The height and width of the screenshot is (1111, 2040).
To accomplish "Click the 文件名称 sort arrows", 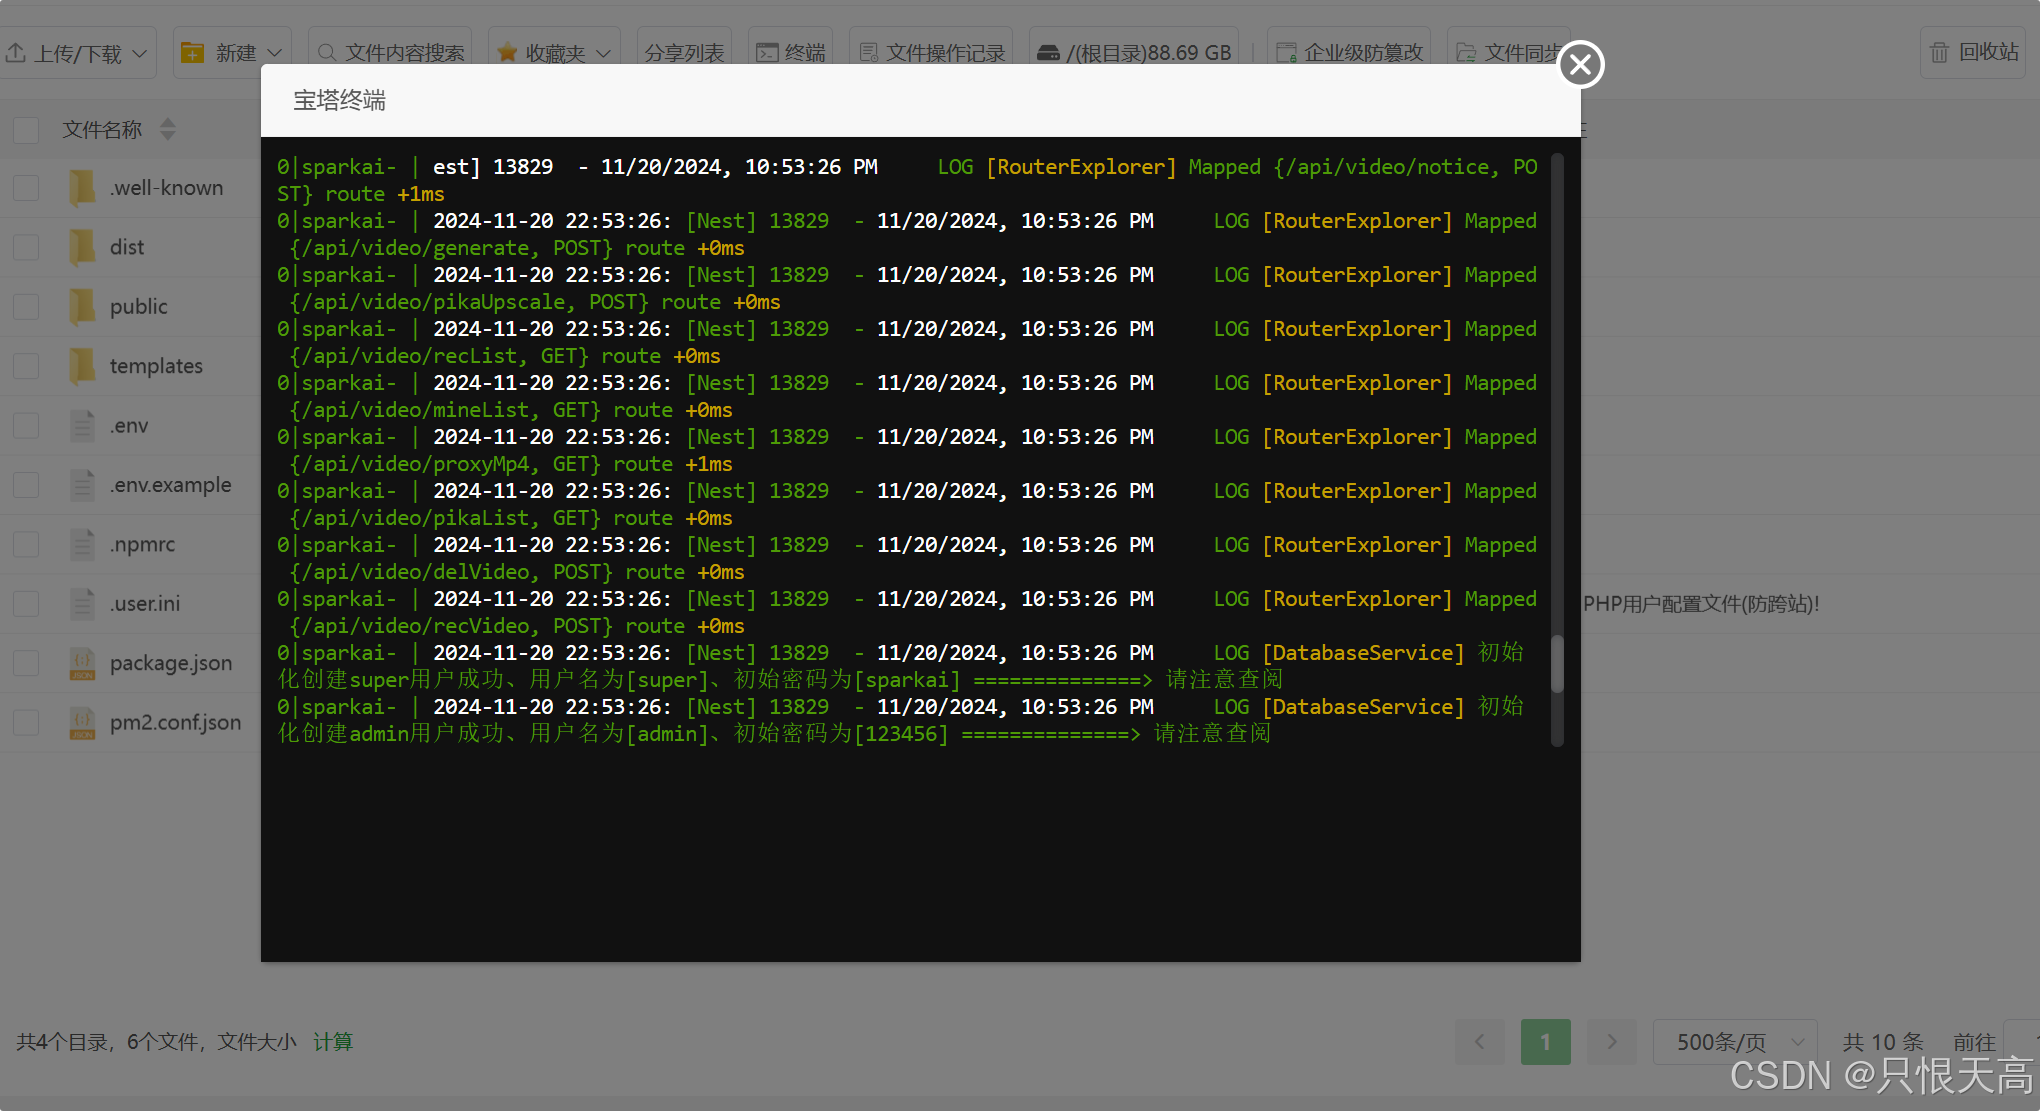I will [x=168, y=129].
